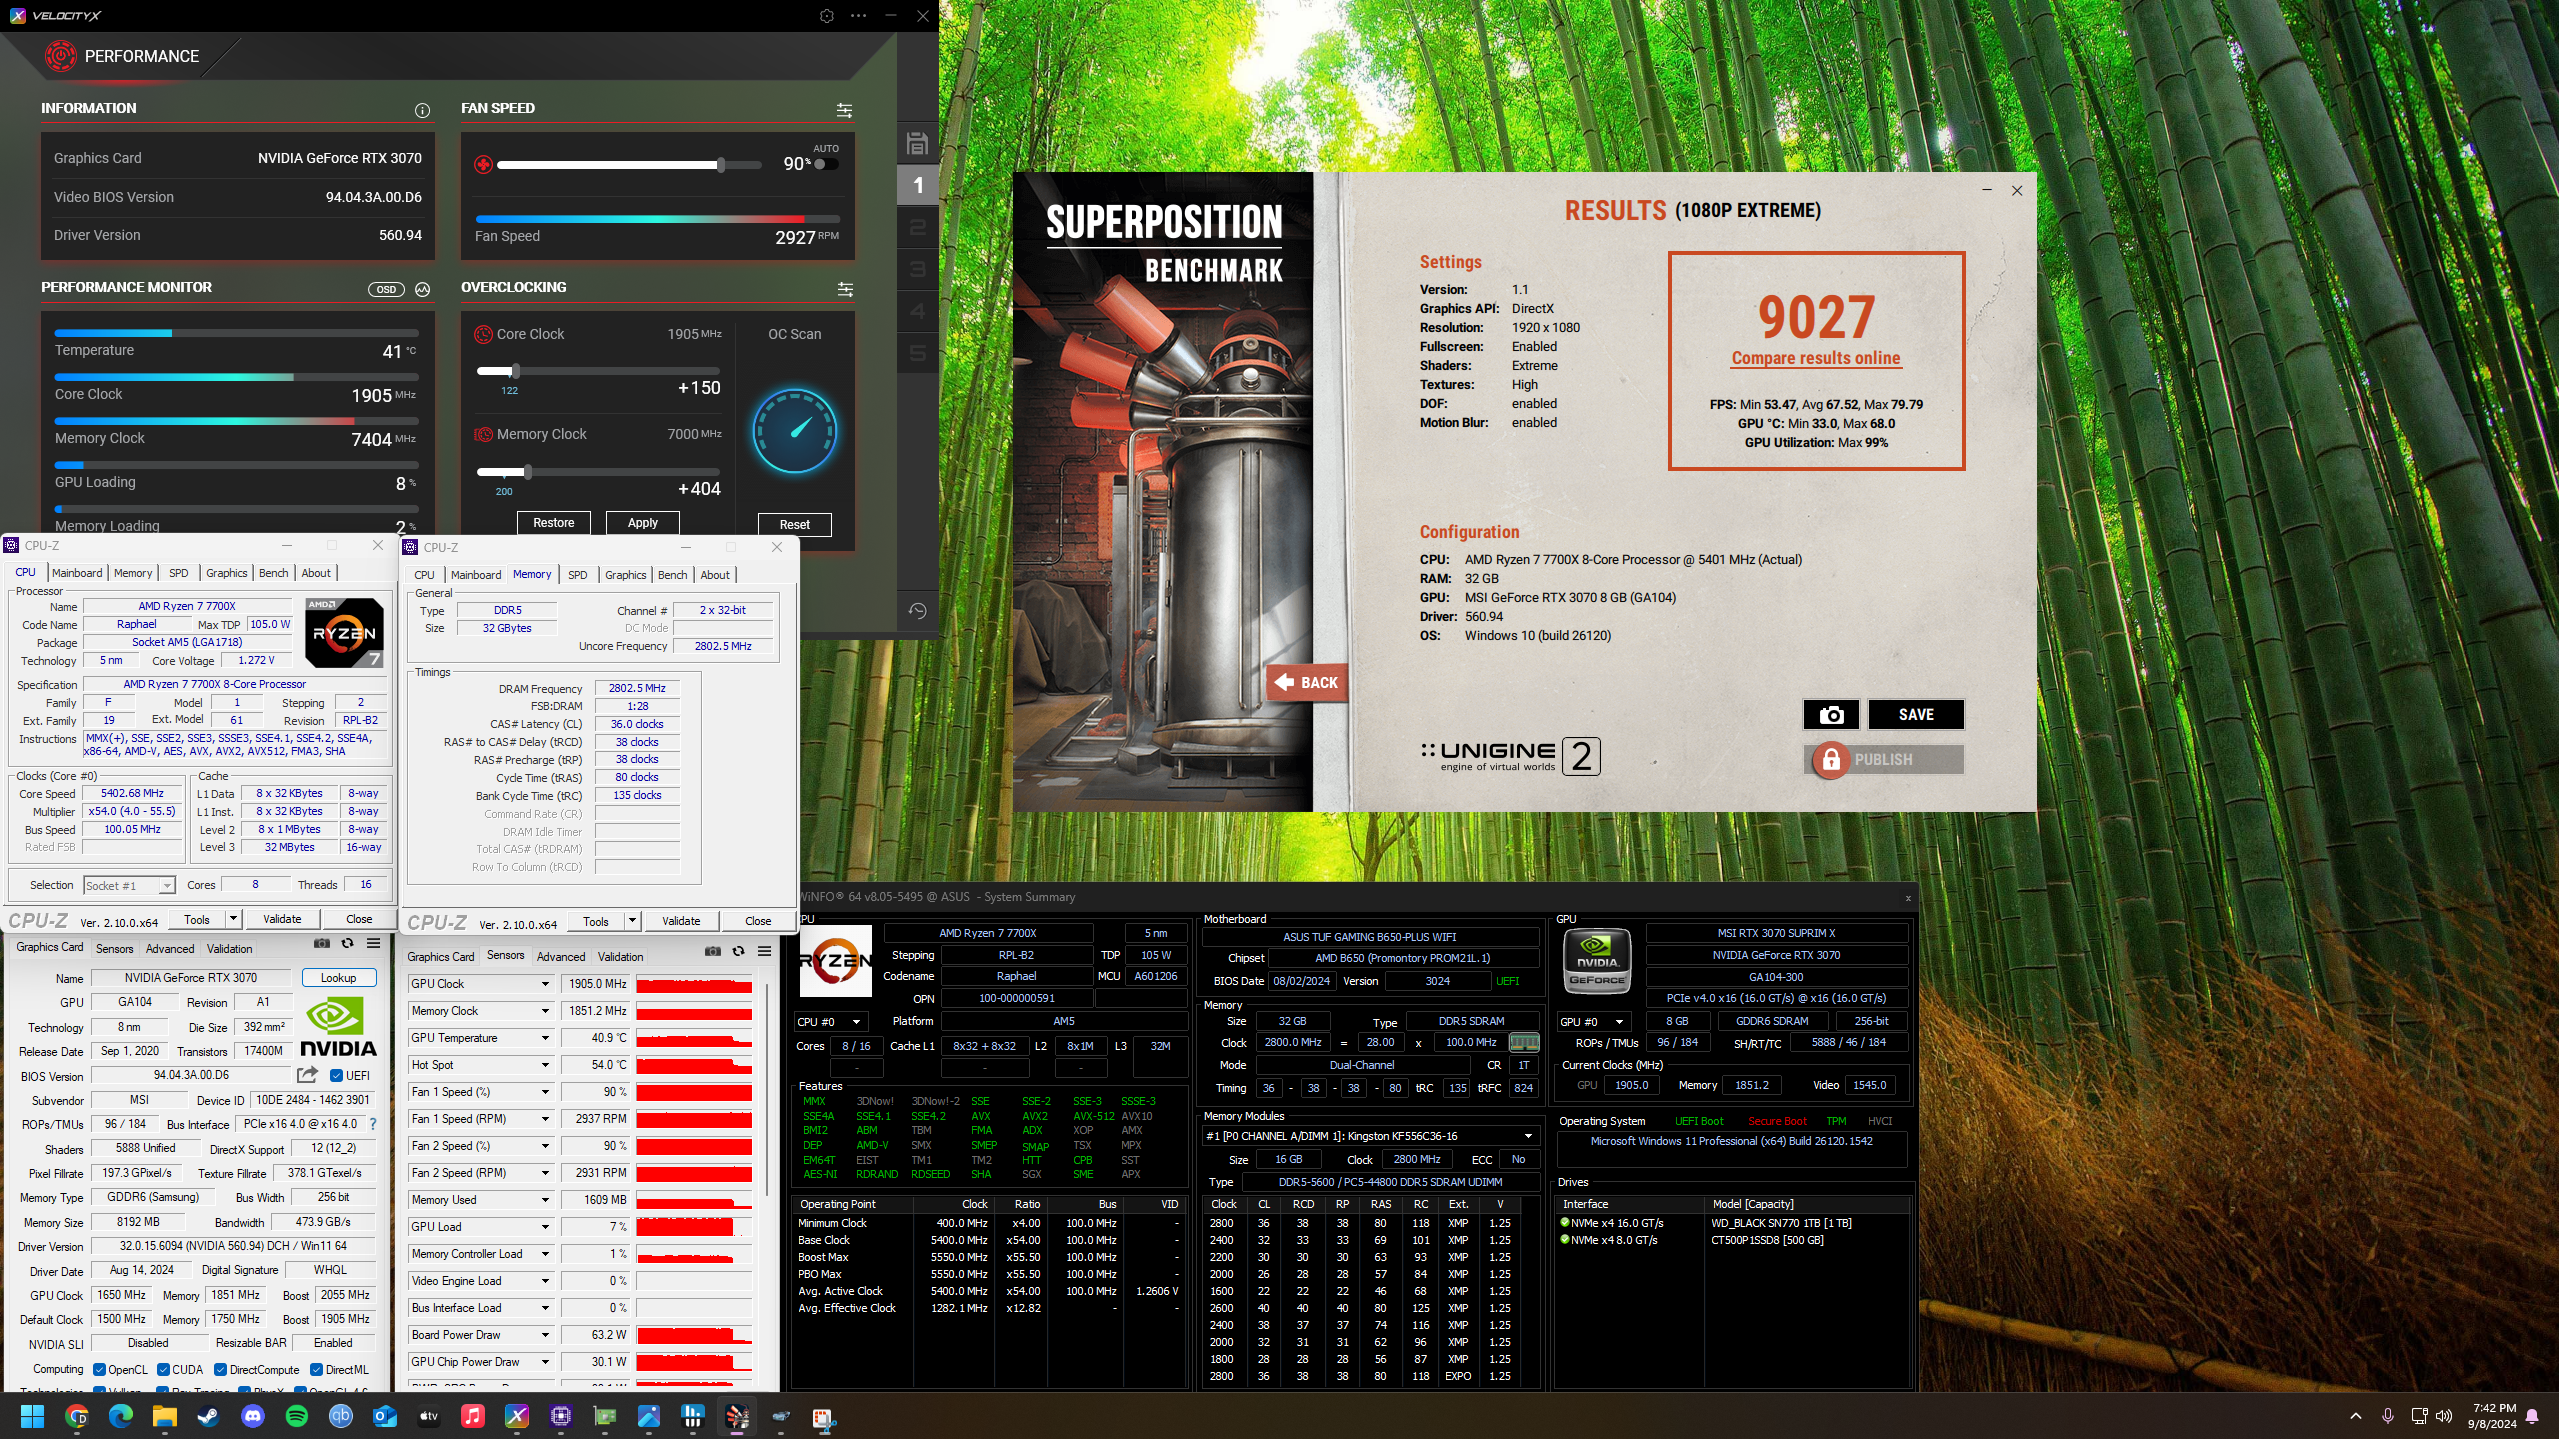Click Compare results online link
2559x1439 pixels.
pyautogui.click(x=1816, y=358)
